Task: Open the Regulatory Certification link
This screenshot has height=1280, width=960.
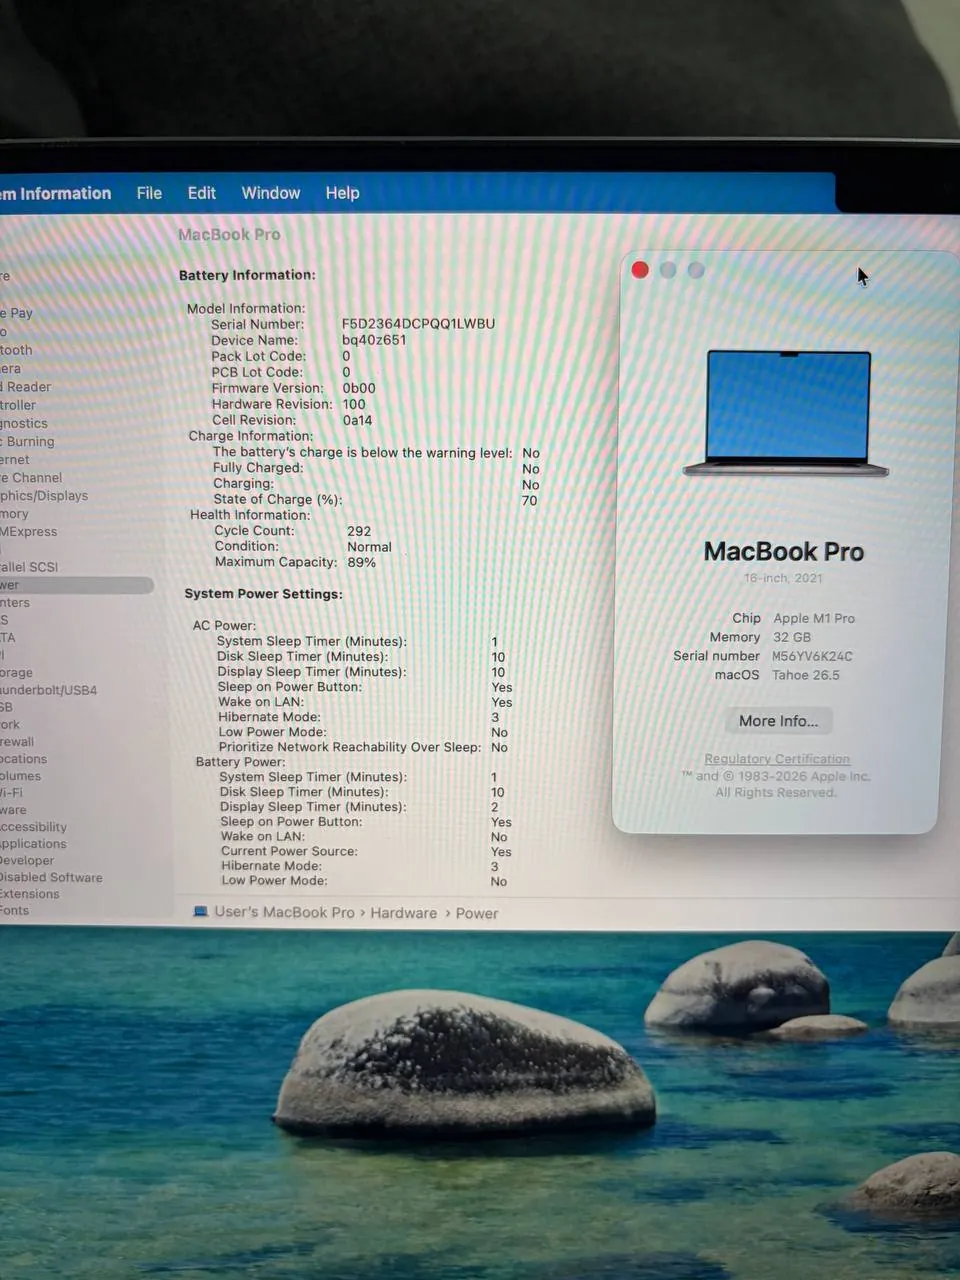Action: click(777, 759)
